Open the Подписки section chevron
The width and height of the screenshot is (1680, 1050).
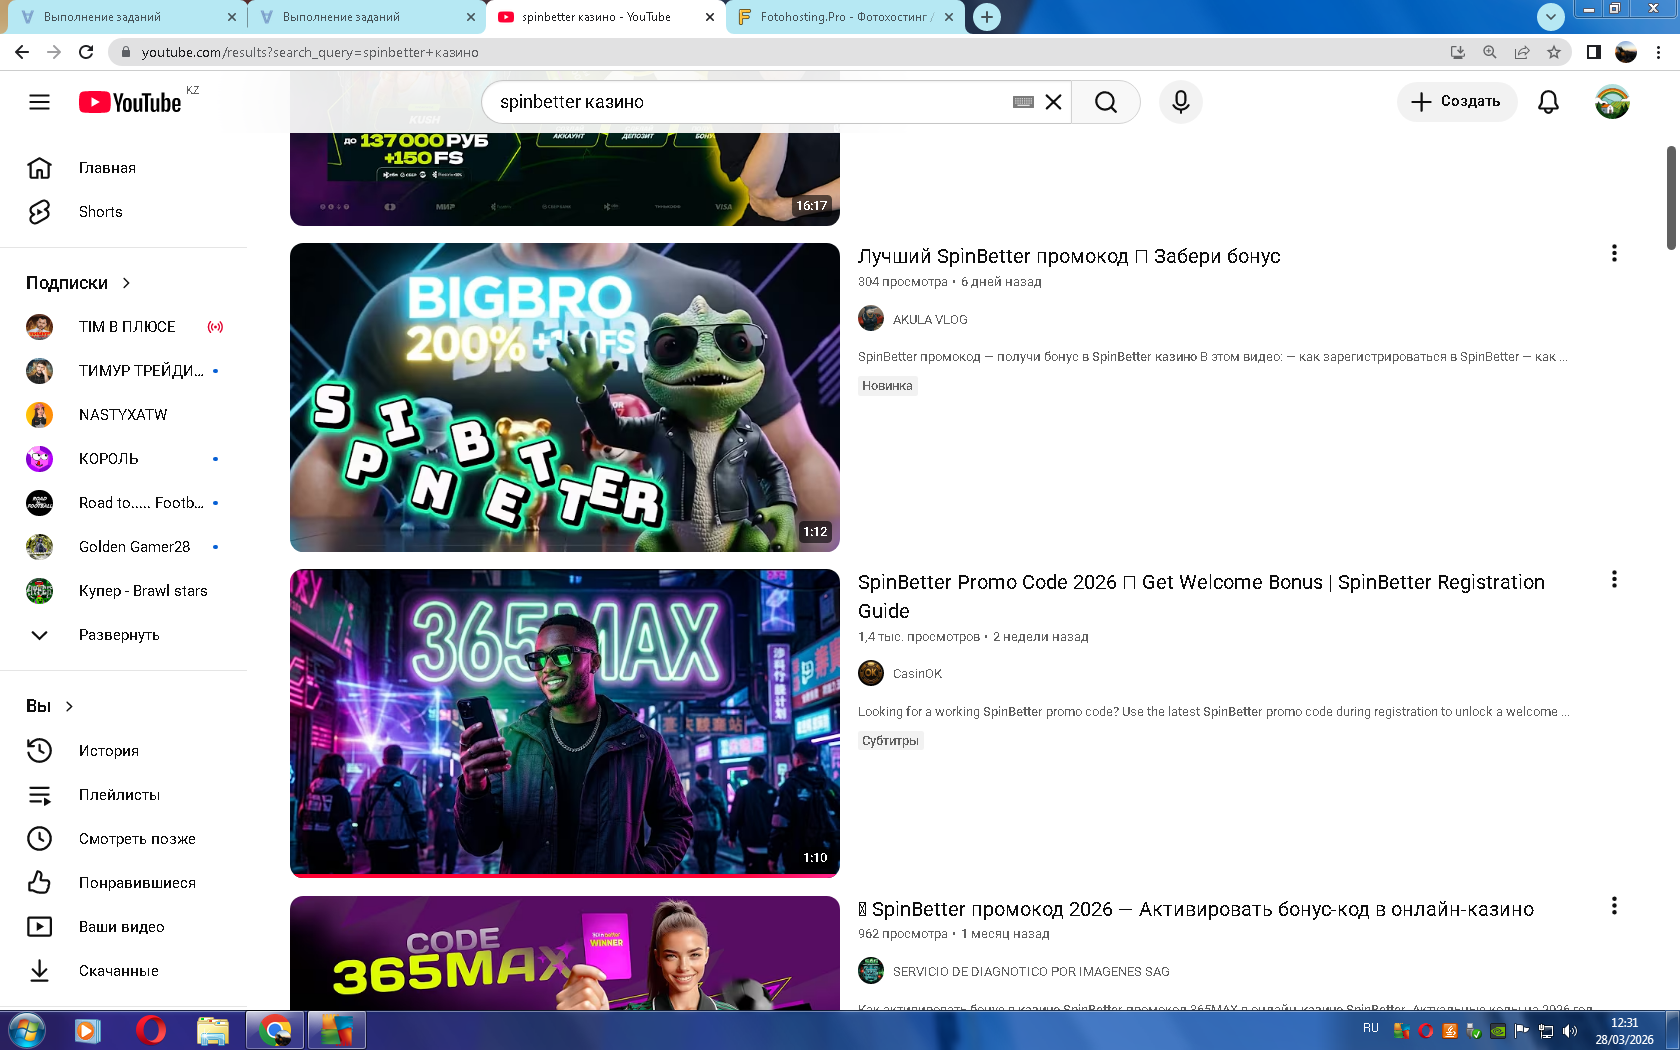(126, 283)
